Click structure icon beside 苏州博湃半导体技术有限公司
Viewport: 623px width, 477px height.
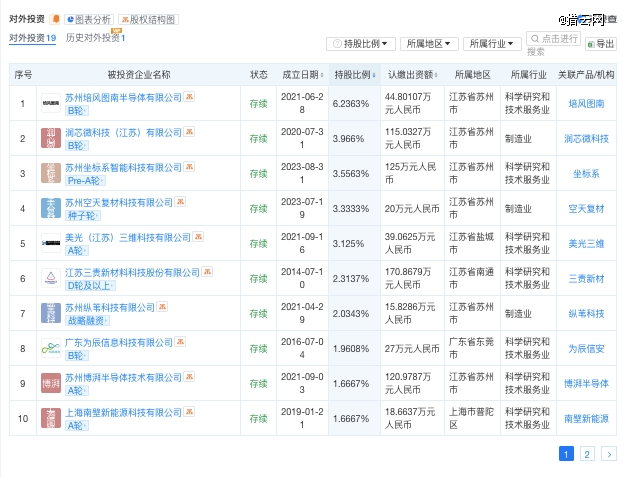click(189, 377)
